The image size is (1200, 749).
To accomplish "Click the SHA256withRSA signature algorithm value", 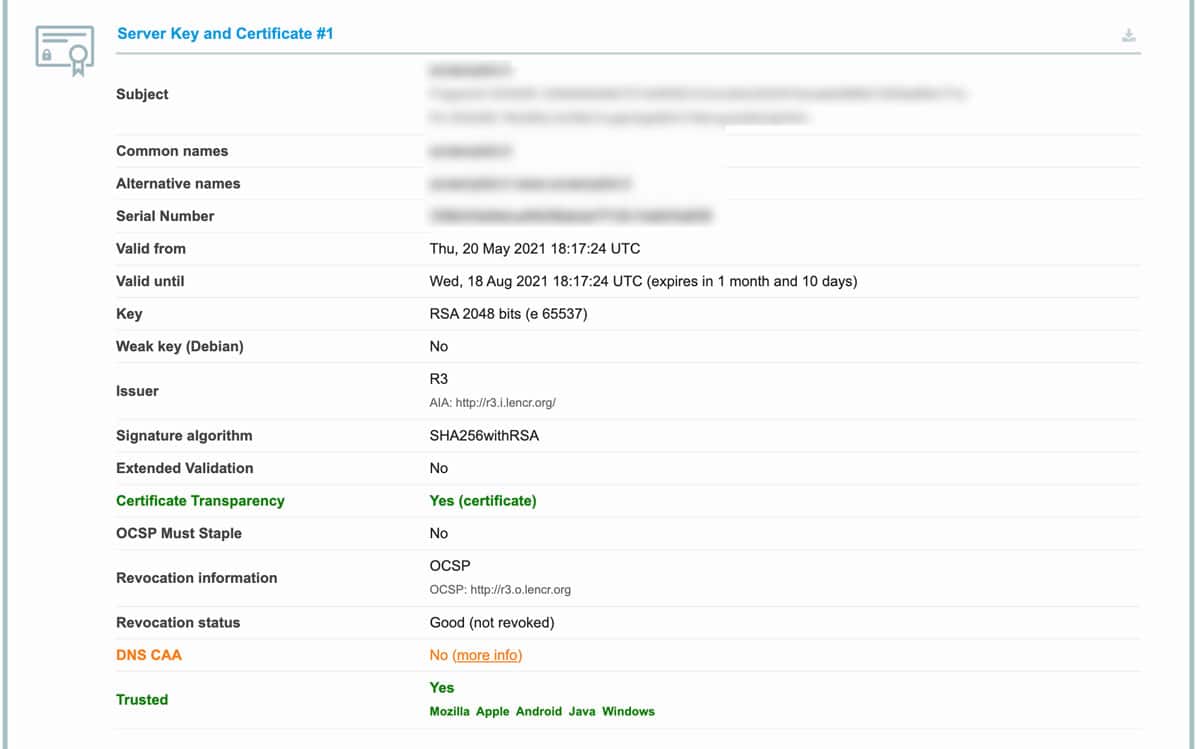I will click(x=484, y=436).
